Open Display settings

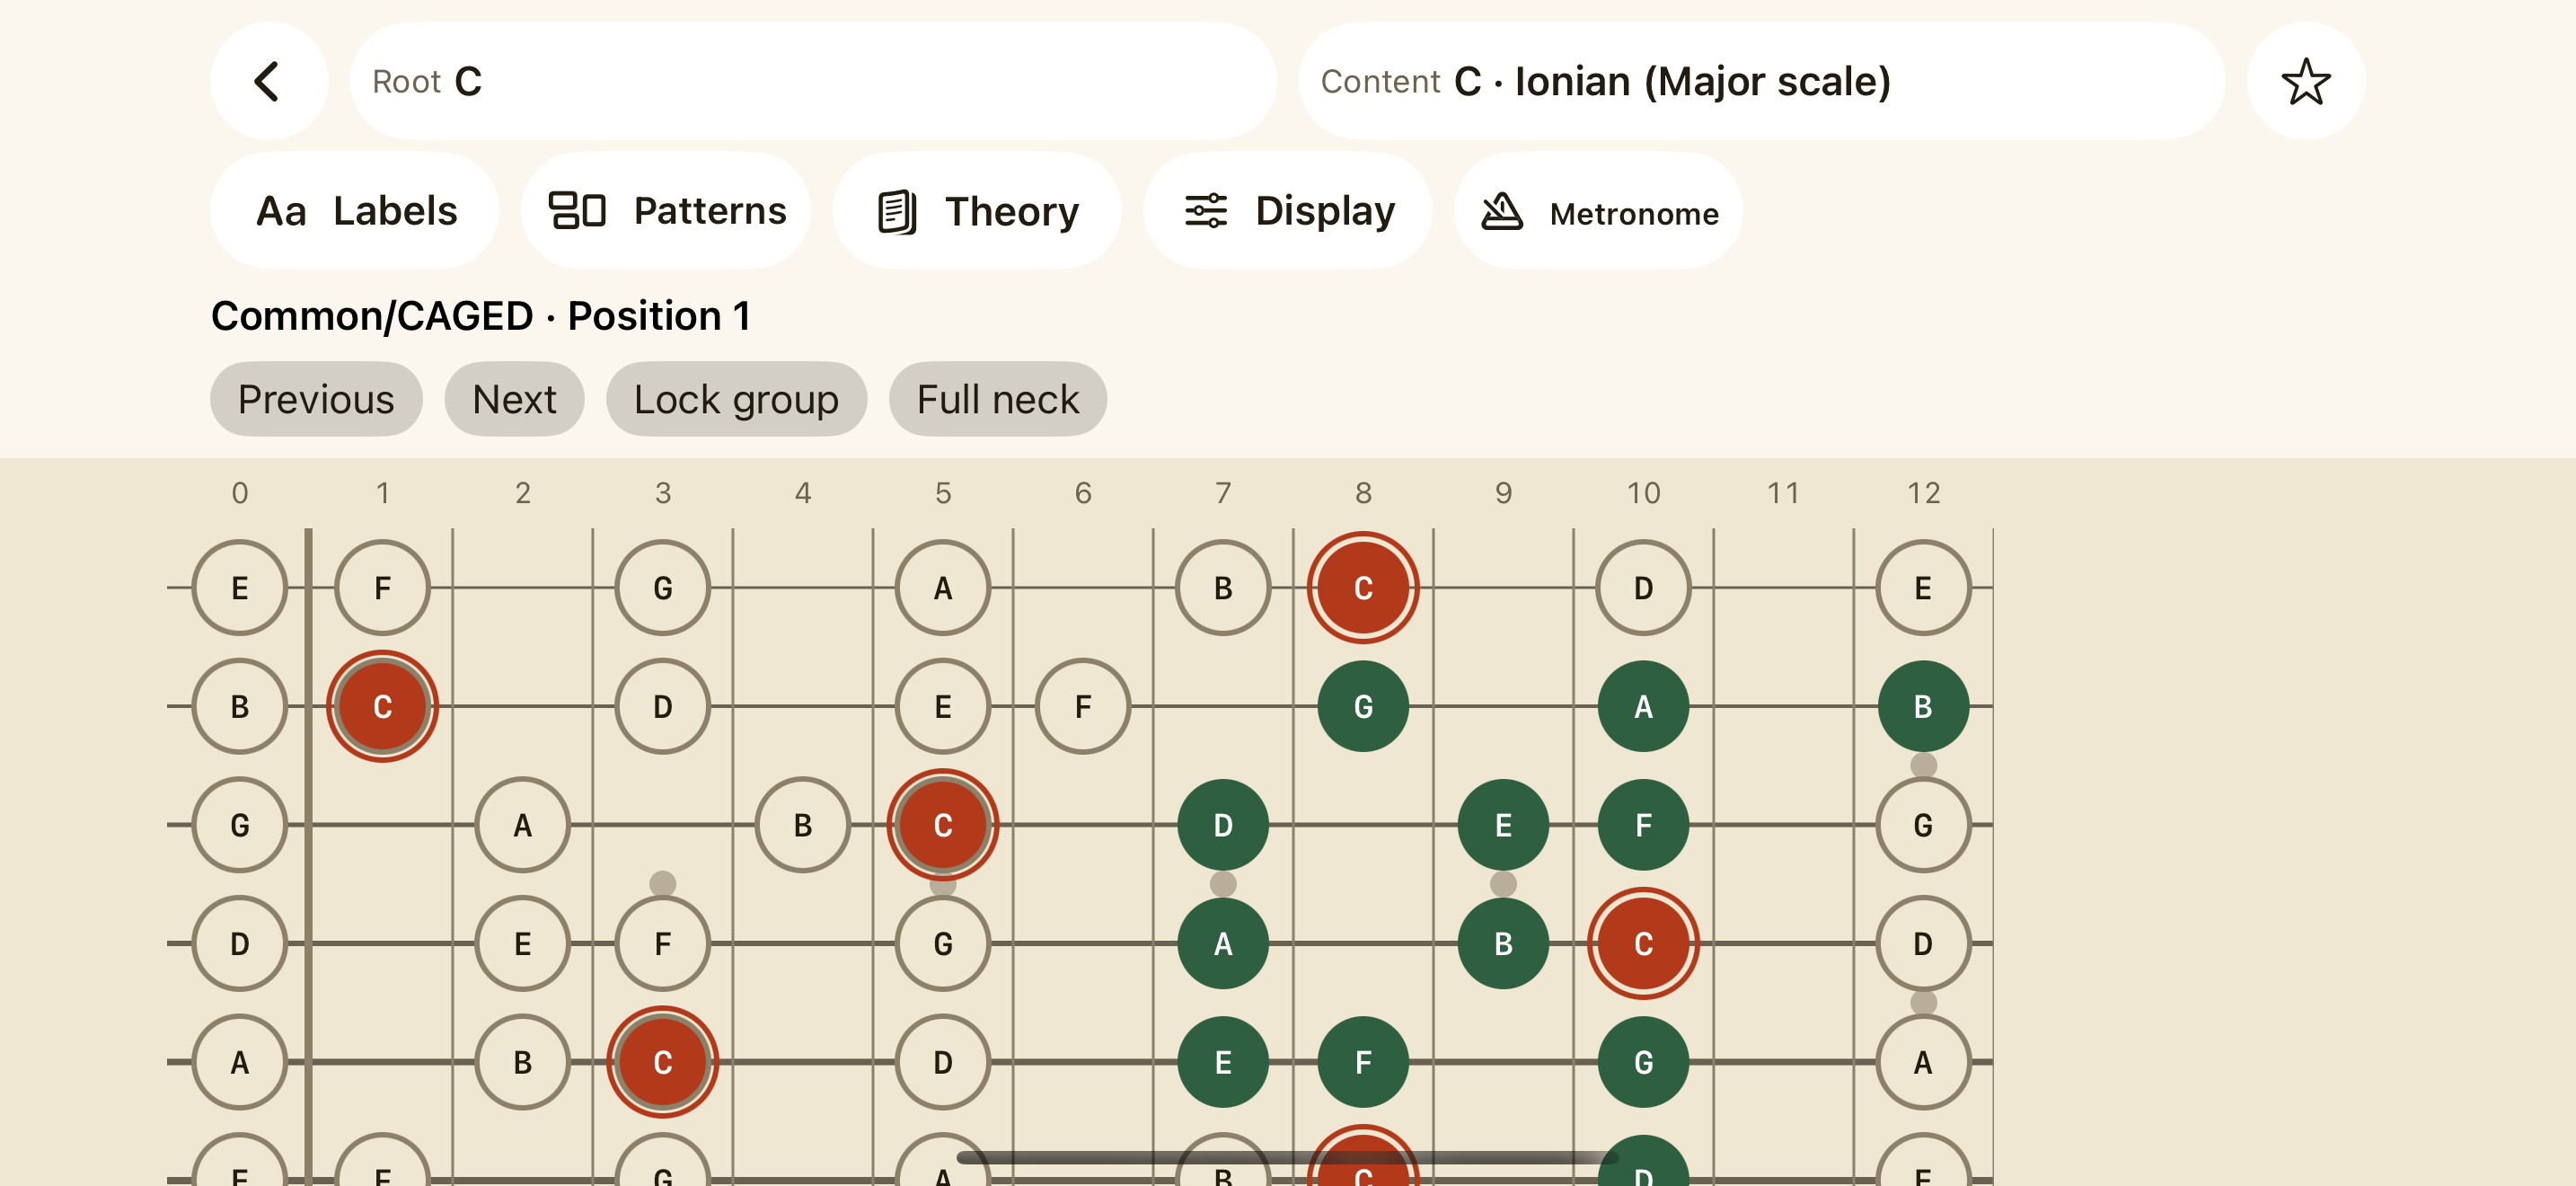(x=1287, y=210)
